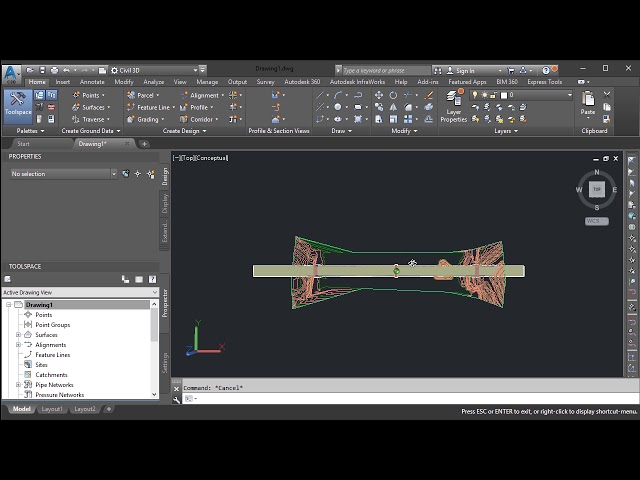The width and height of the screenshot is (640, 480).
Task: Switch to the Layout1 tab
Action: coord(52,409)
